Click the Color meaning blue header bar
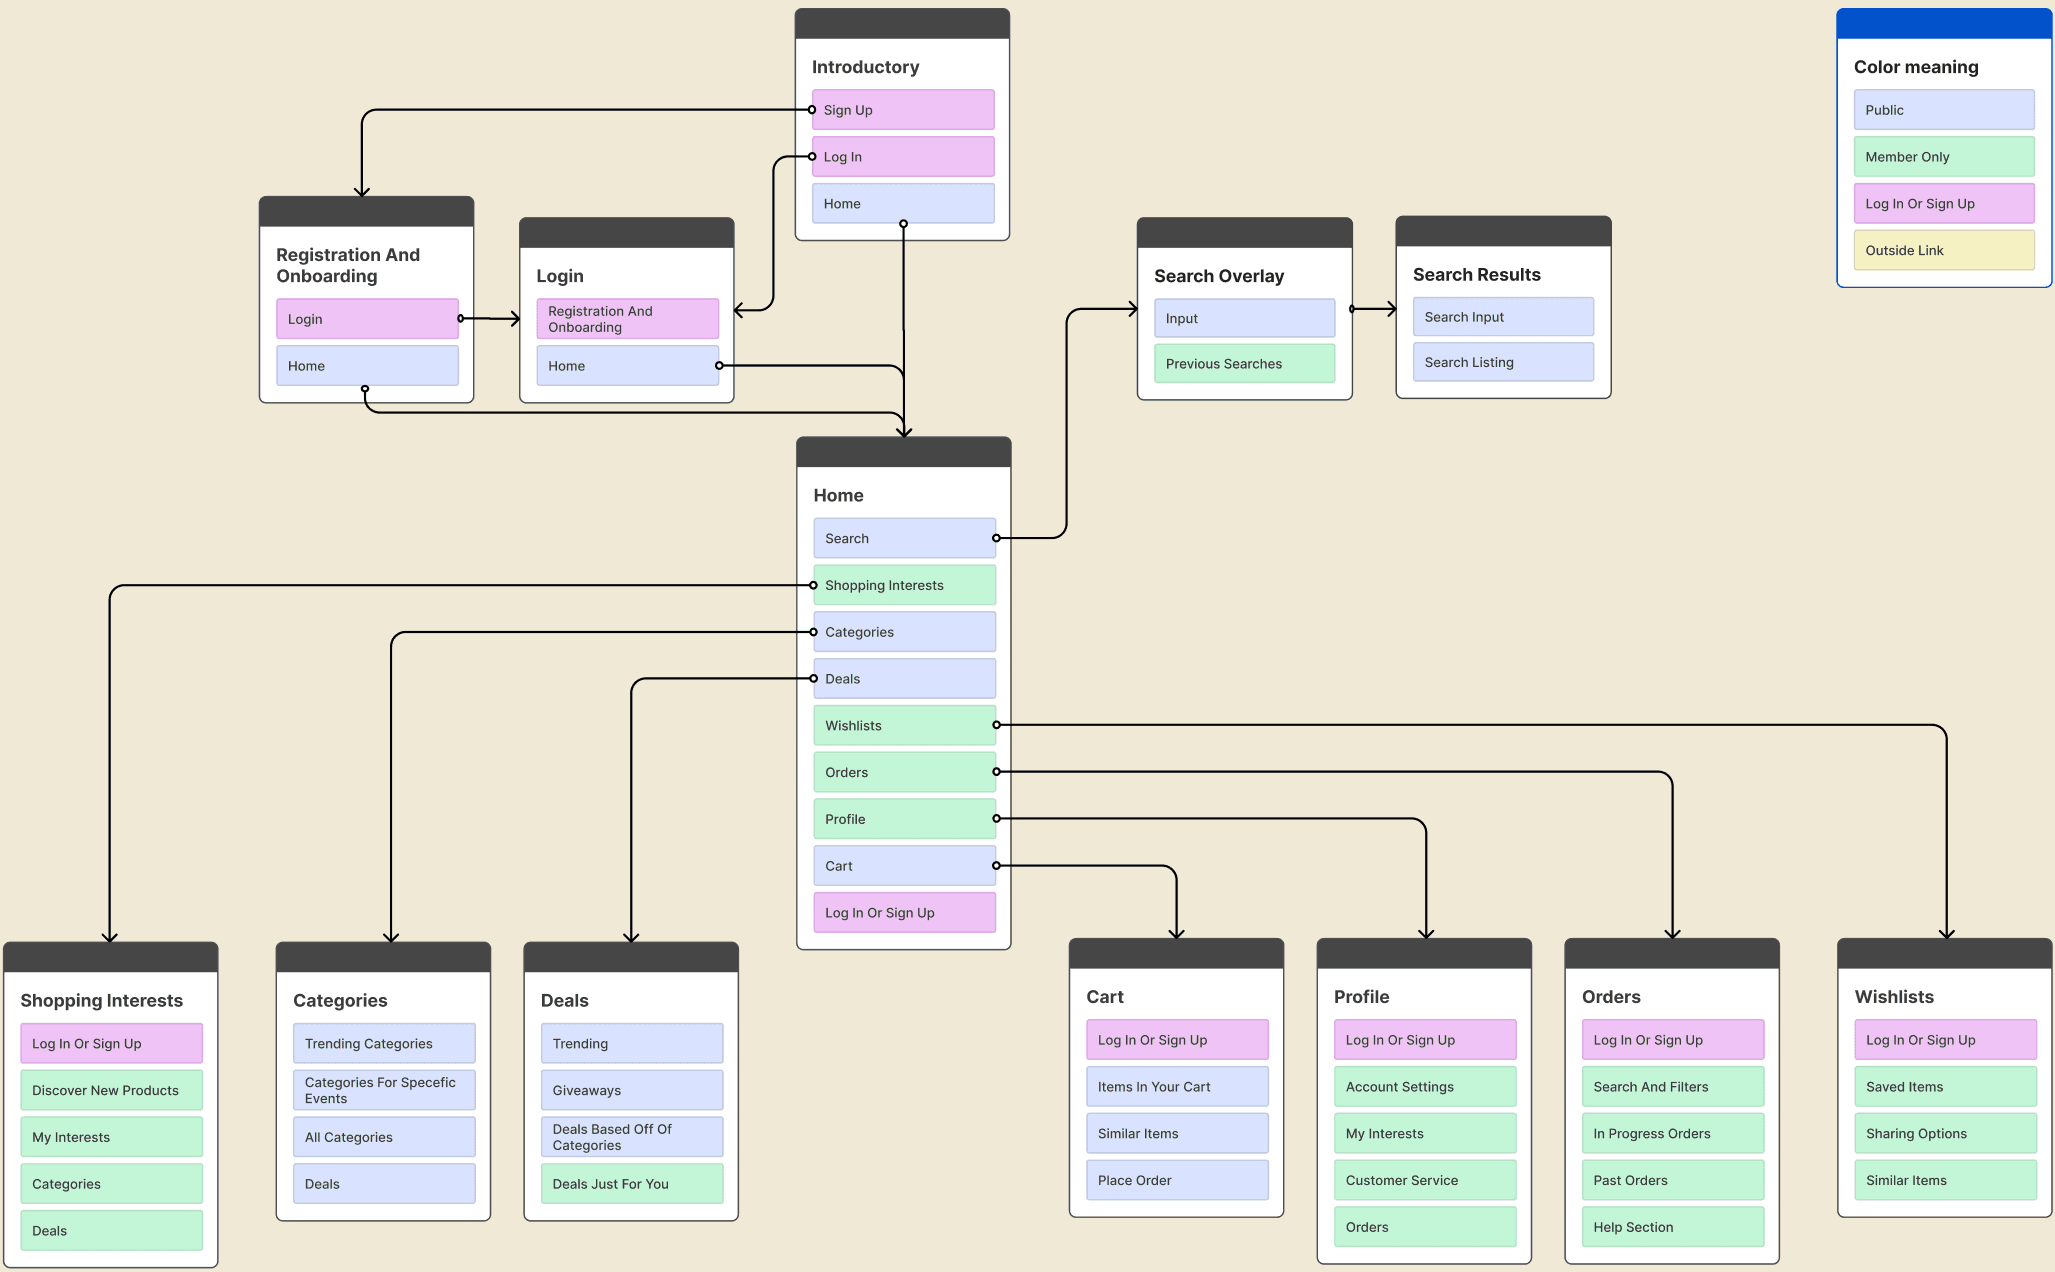Screen dimensions: 2055x1272 tap(1943, 24)
